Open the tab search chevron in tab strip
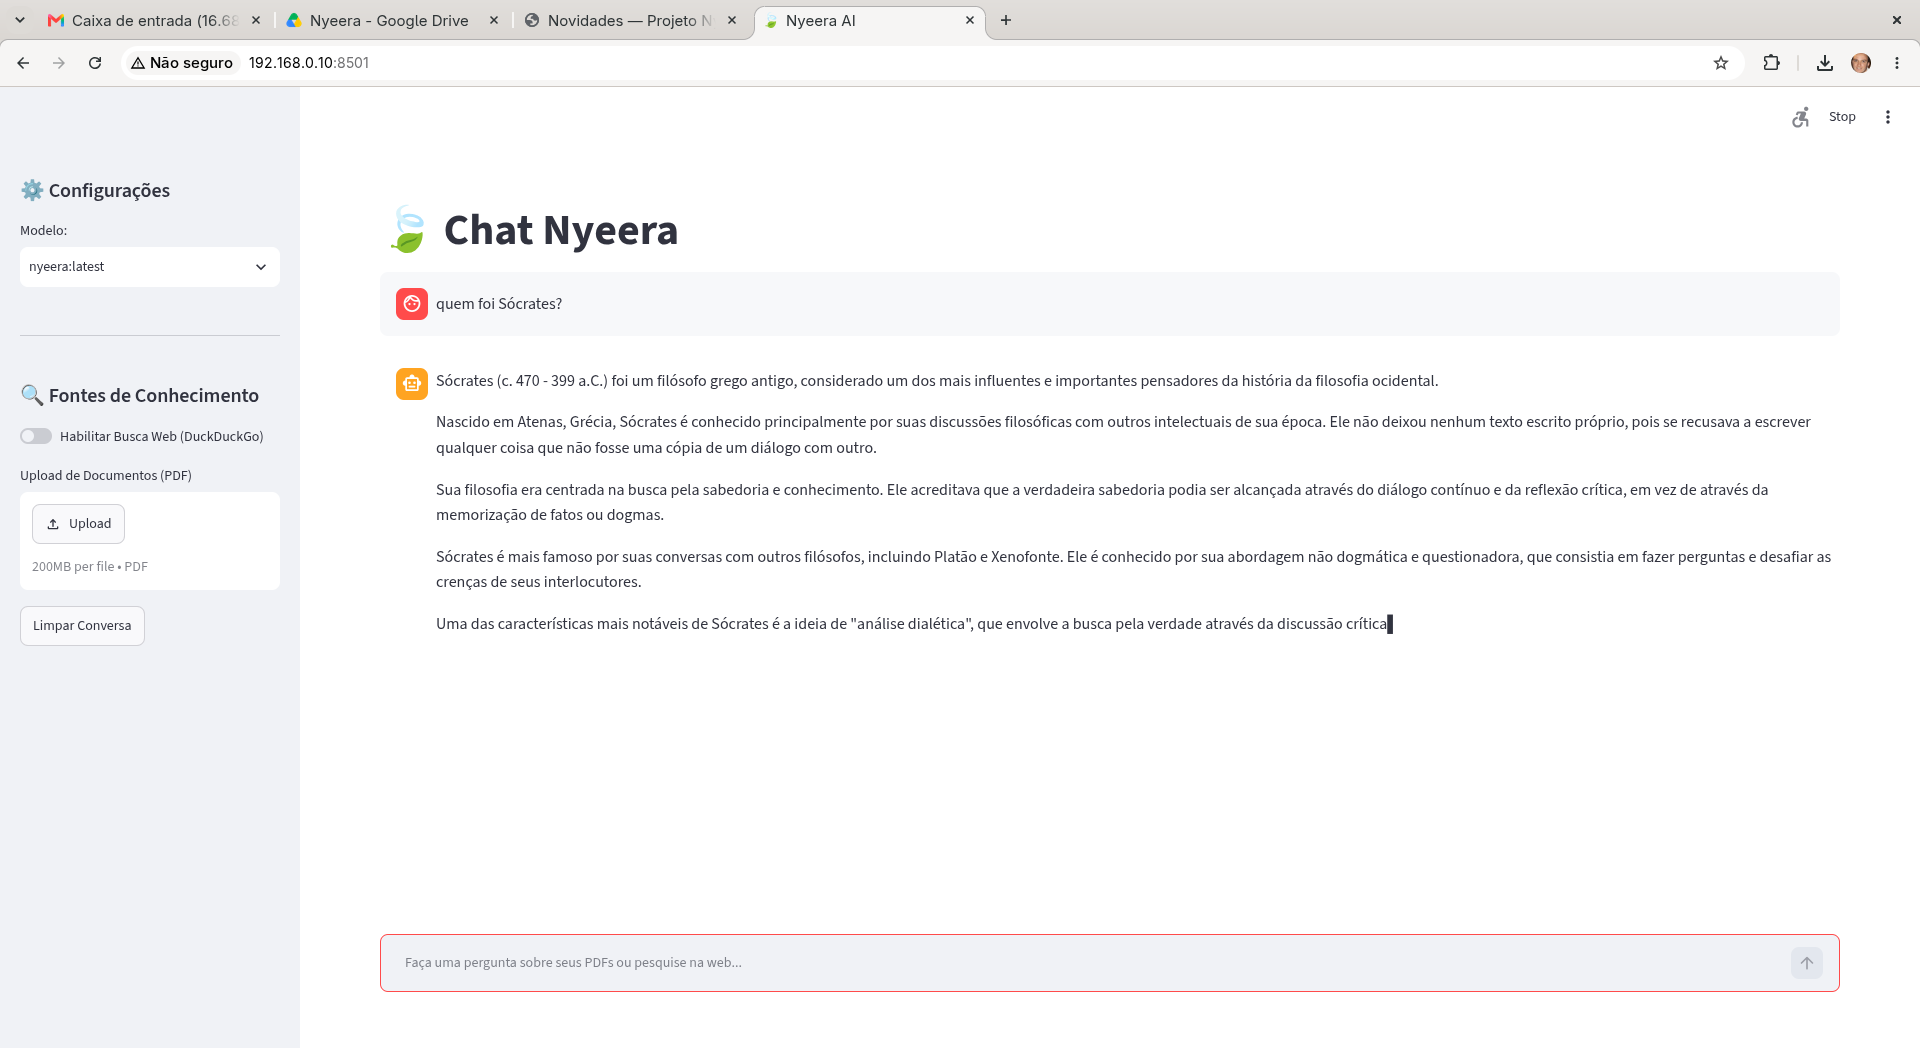The image size is (1920, 1048). (x=20, y=20)
